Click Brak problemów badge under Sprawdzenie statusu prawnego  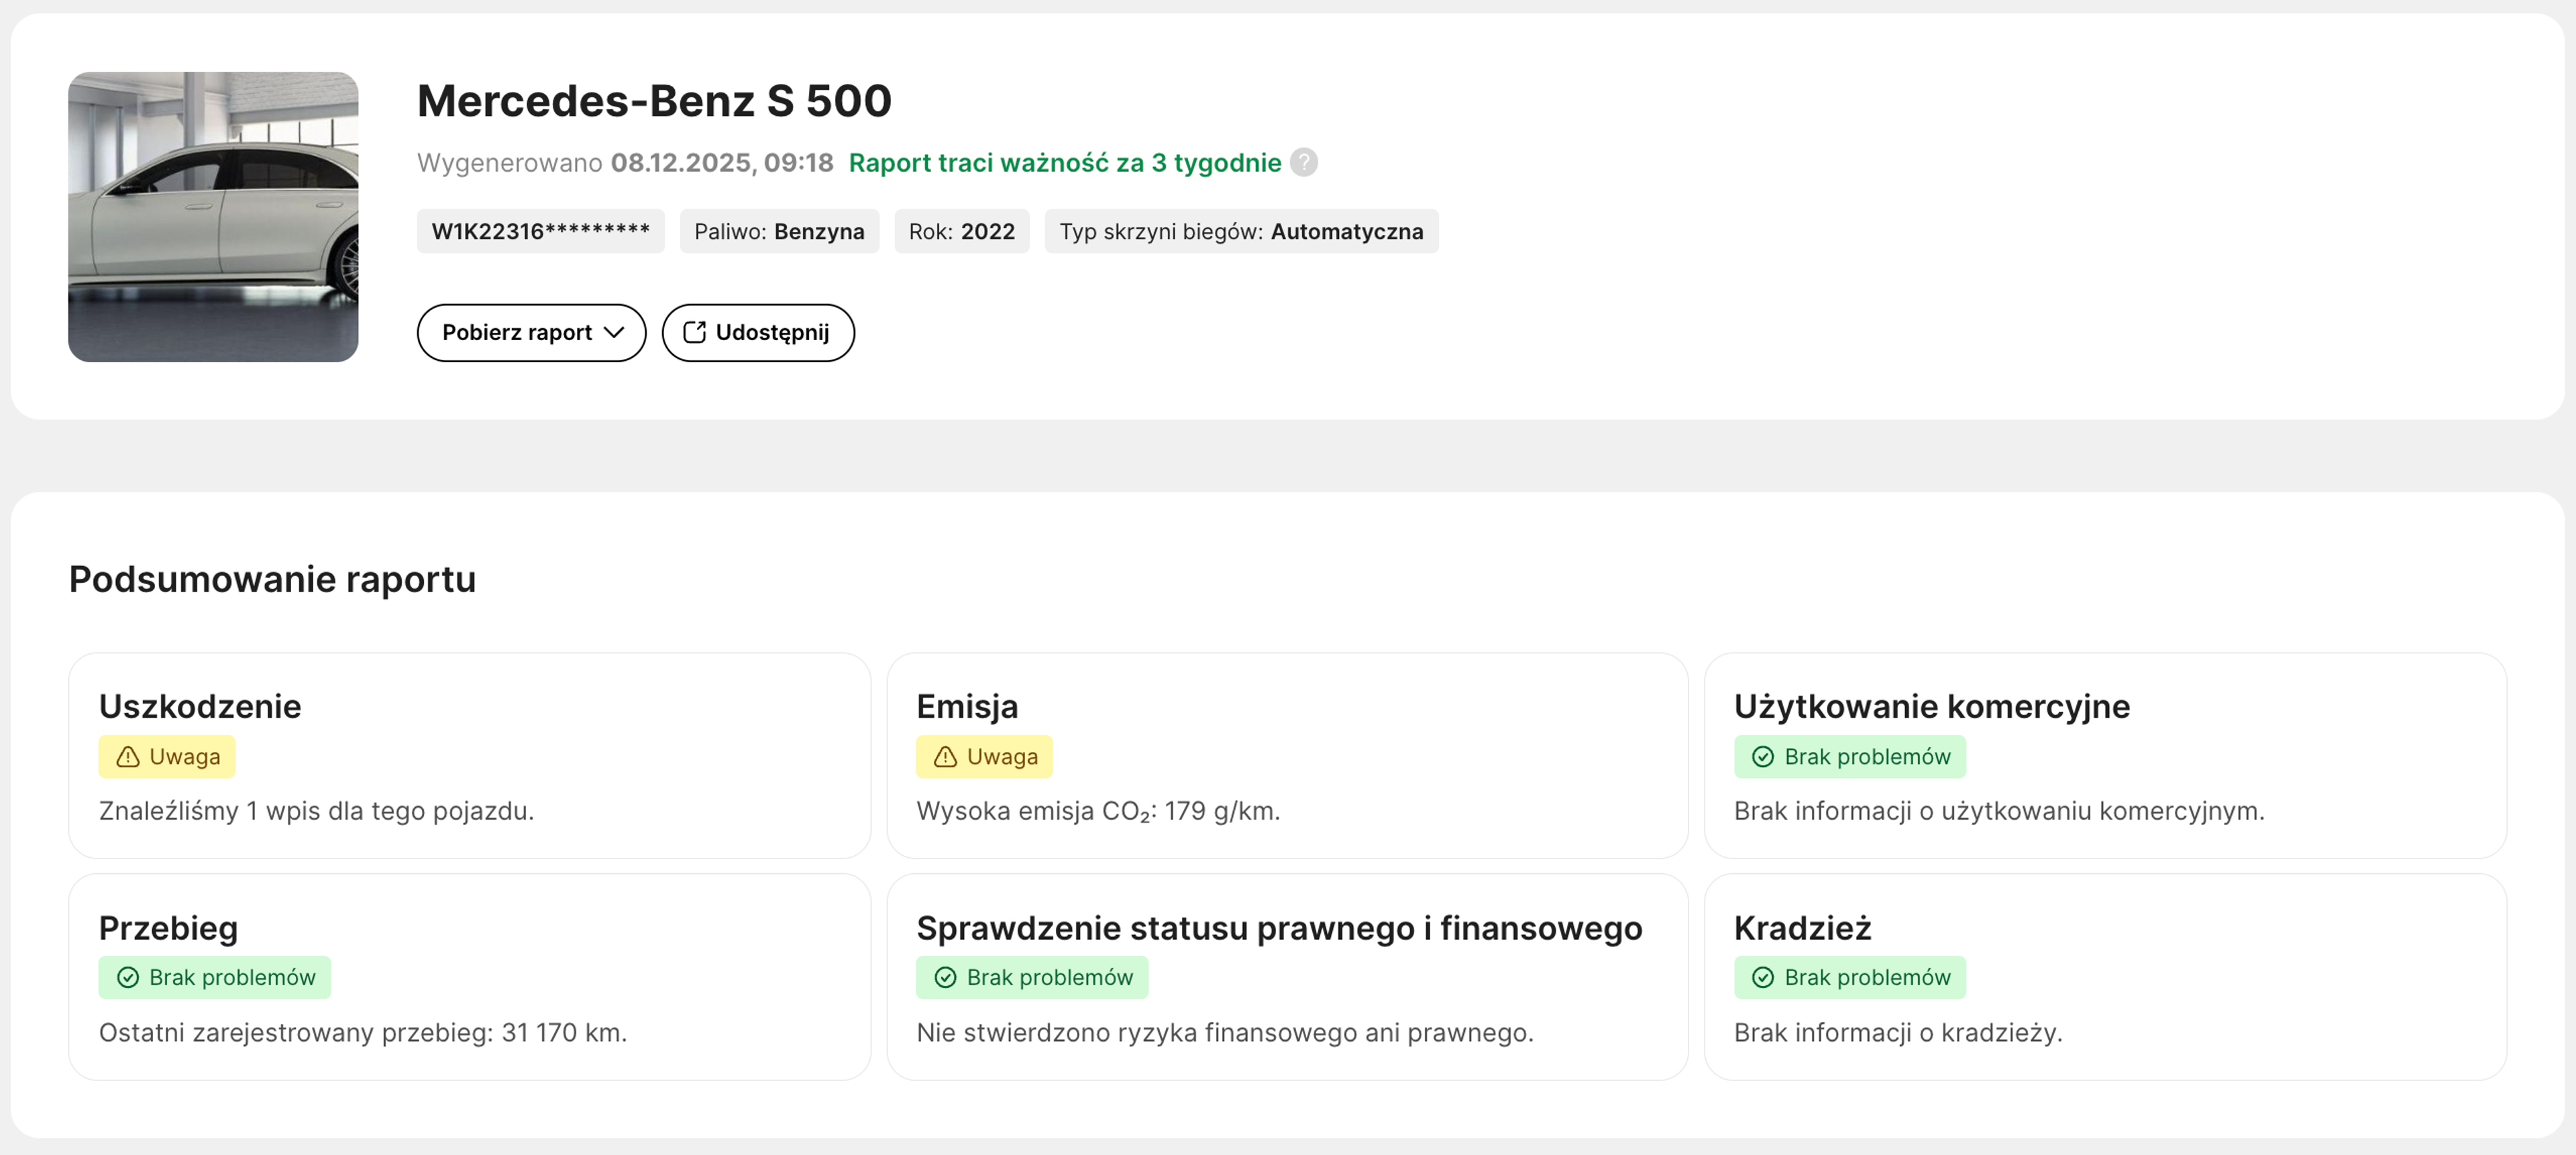click(x=1032, y=978)
